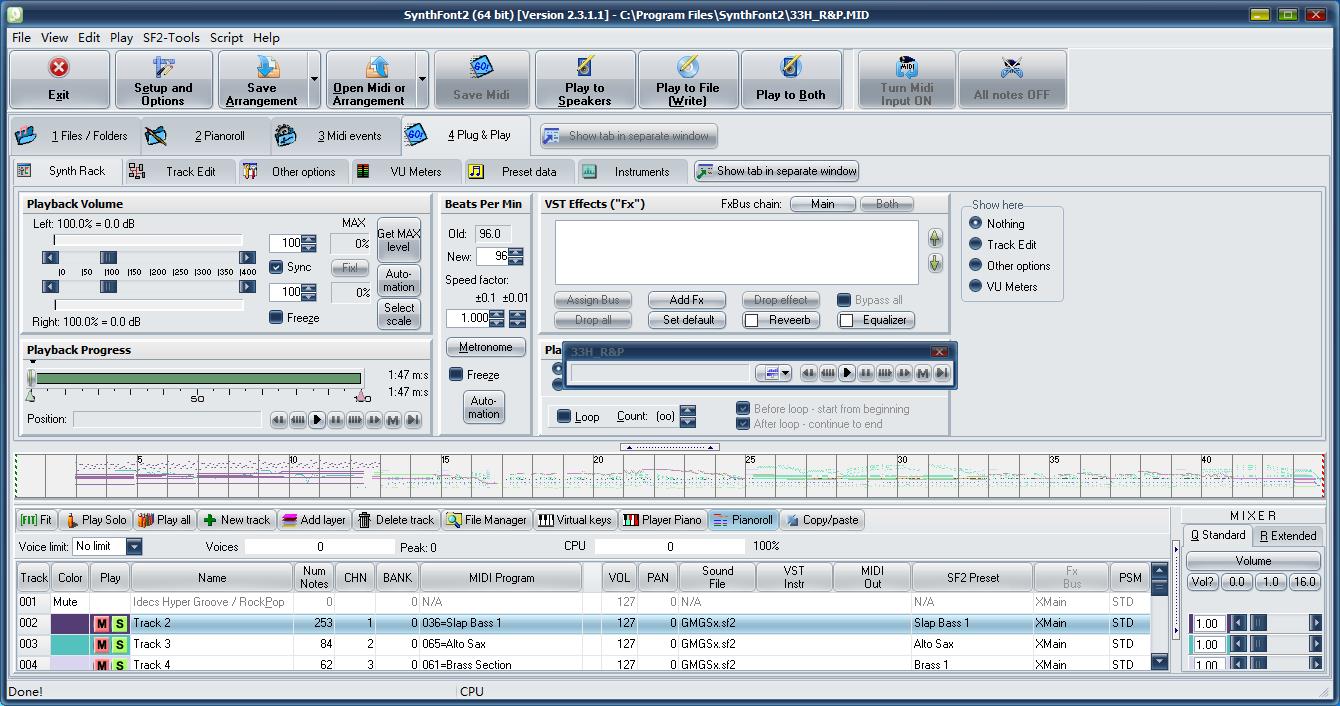
Task: Open the Script menu
Action: 226,37
